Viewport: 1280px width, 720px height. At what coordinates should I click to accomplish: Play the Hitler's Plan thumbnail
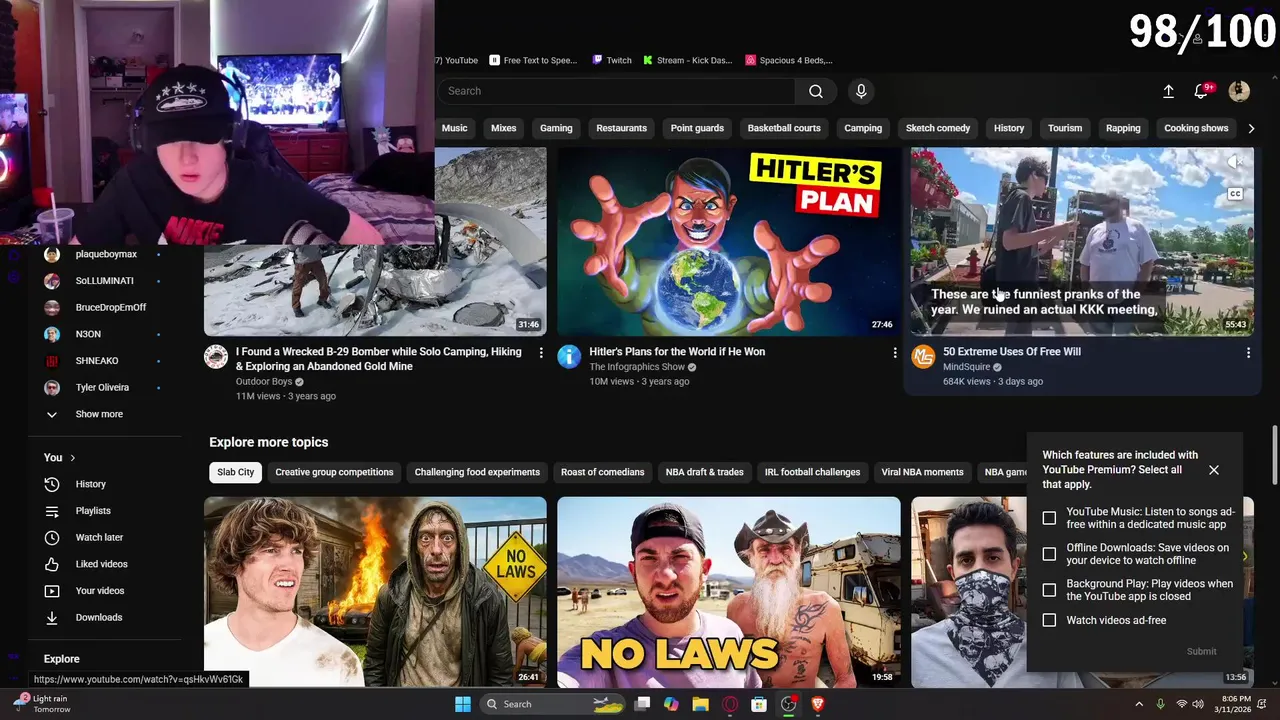[729, 241]
